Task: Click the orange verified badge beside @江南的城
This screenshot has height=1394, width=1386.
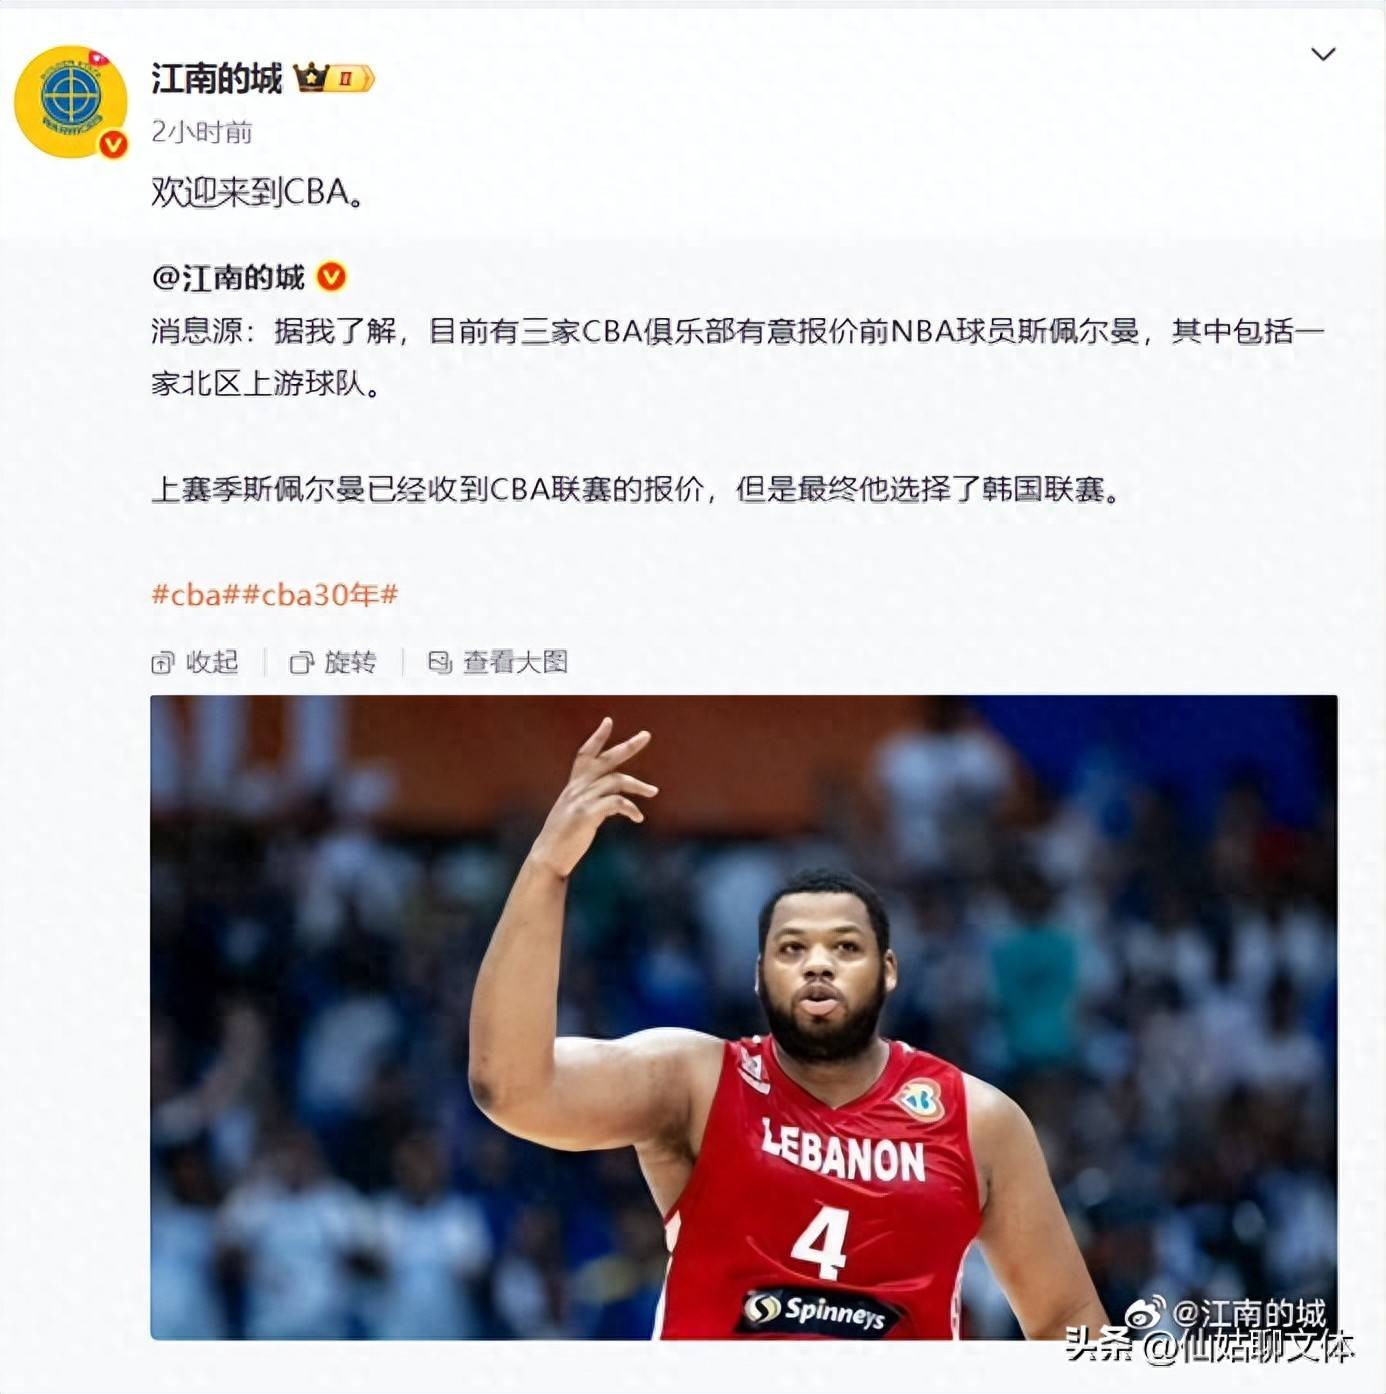Action: click(331, 277)
